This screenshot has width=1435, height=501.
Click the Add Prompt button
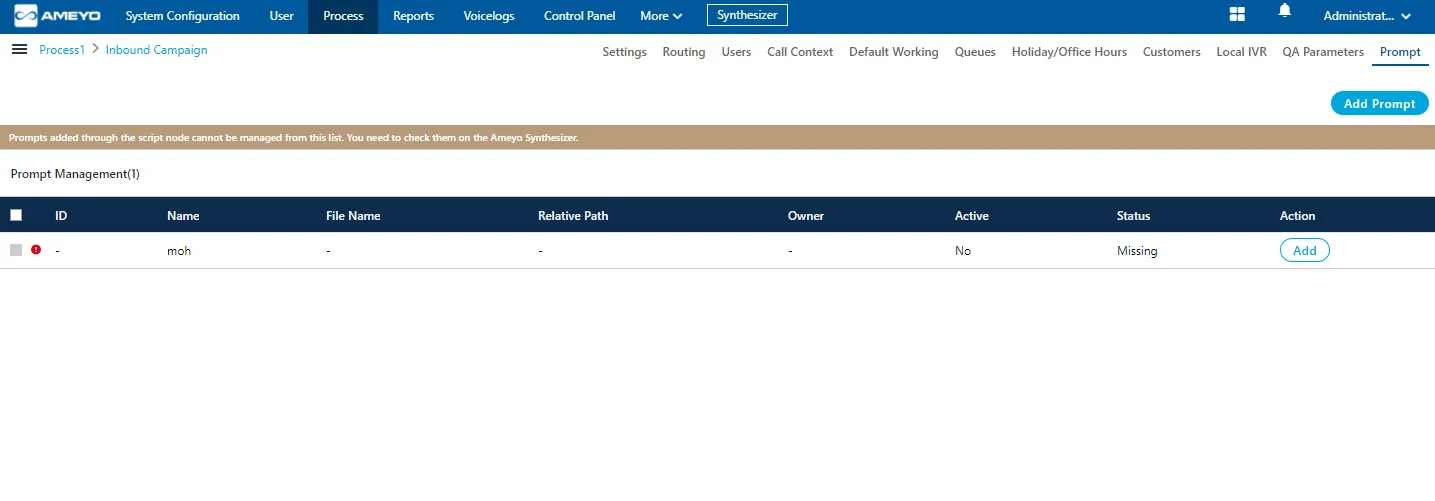click(1380, 103)
